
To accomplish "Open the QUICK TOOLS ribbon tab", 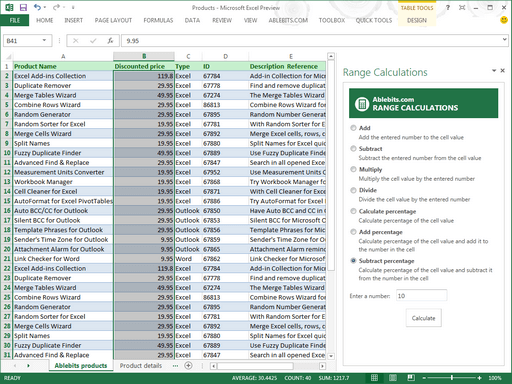I will pos(374,20).
